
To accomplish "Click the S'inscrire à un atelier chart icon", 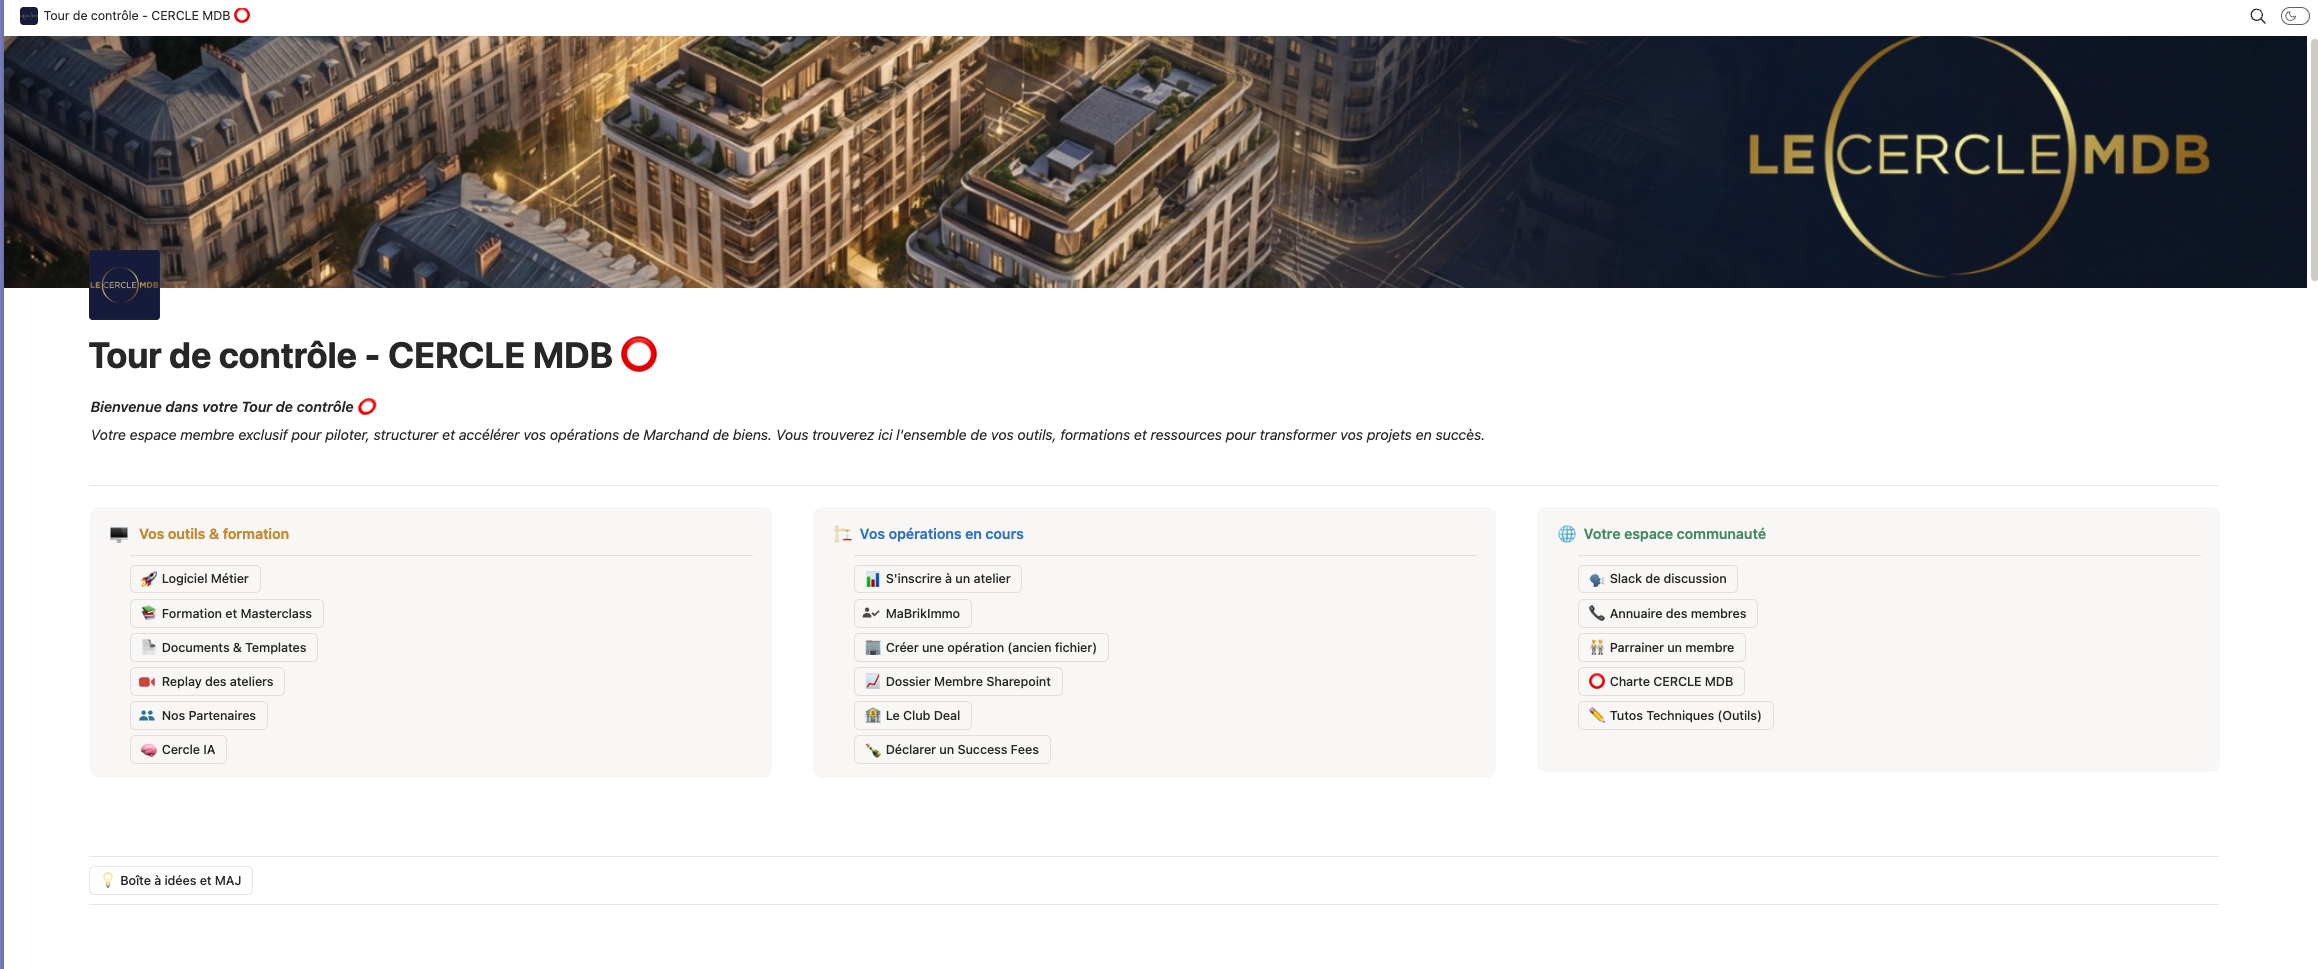I will [x=872, y=579].
